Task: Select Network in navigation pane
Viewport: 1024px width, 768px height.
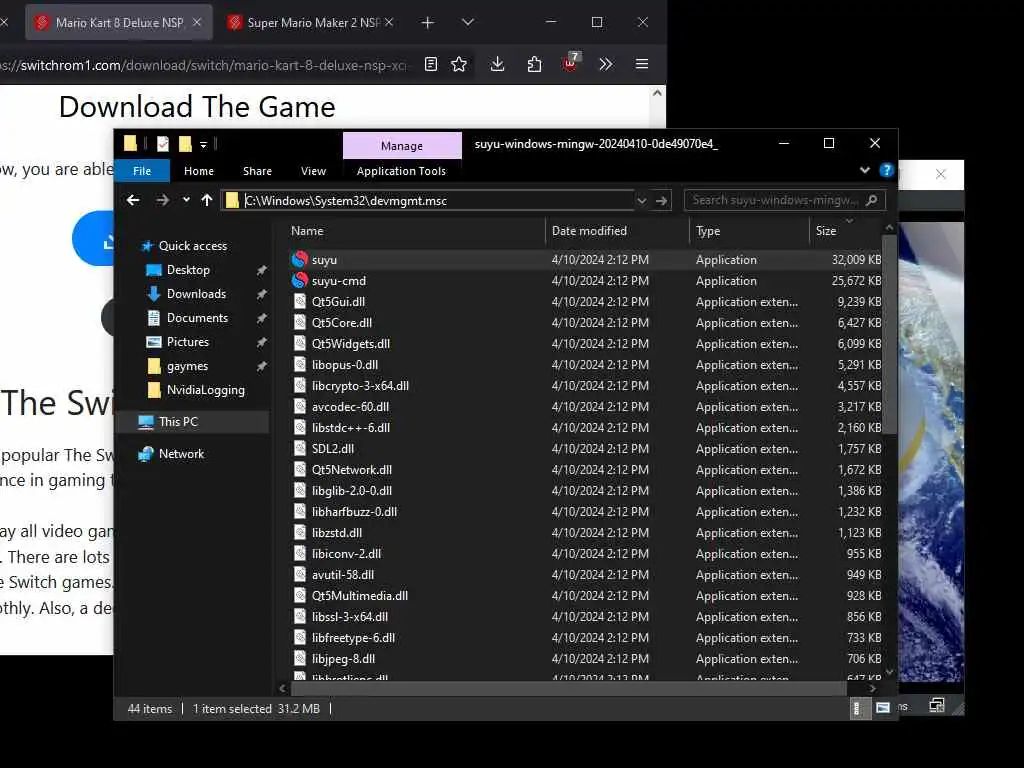Action: pos(181,454)
